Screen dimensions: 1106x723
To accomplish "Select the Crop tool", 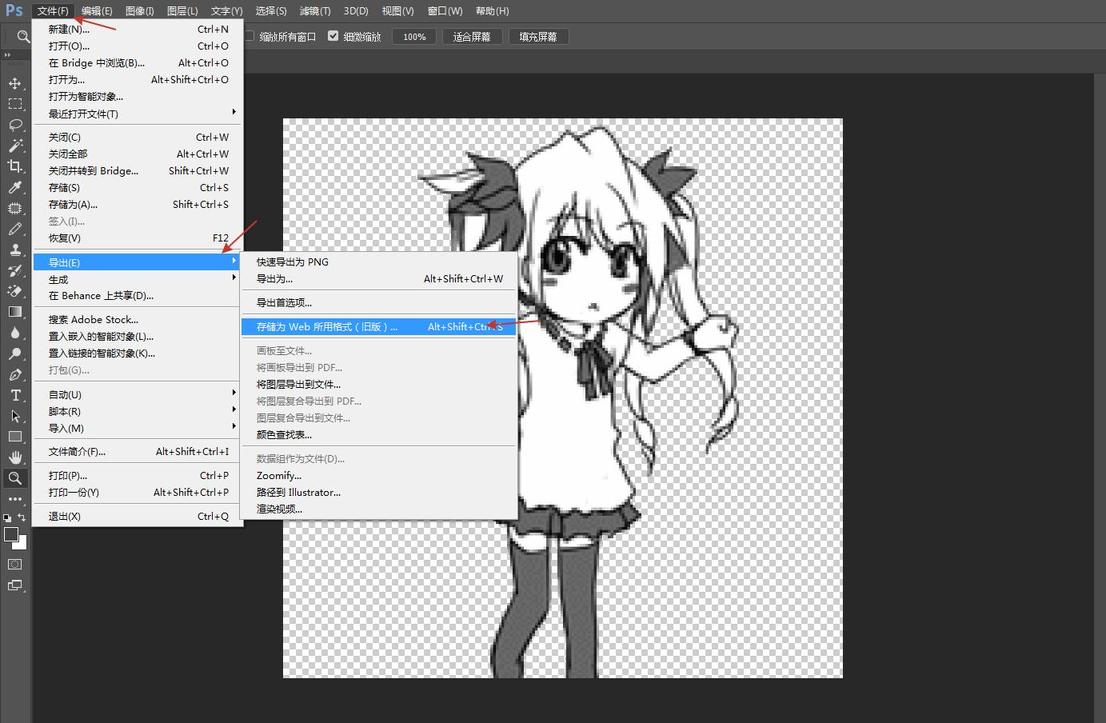I will [x=15, y=166].
